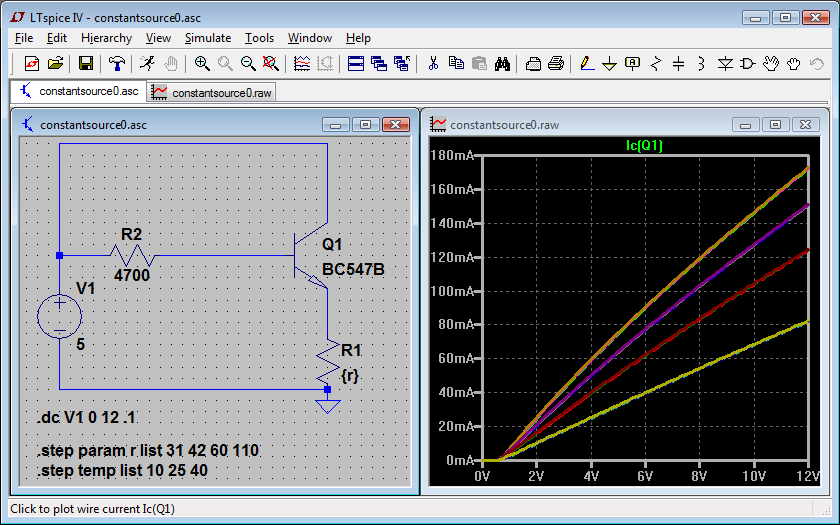Cascade windows toolbar icon
Image resolution: width=840 pixels, height=525 pixels.
point(379,64)
